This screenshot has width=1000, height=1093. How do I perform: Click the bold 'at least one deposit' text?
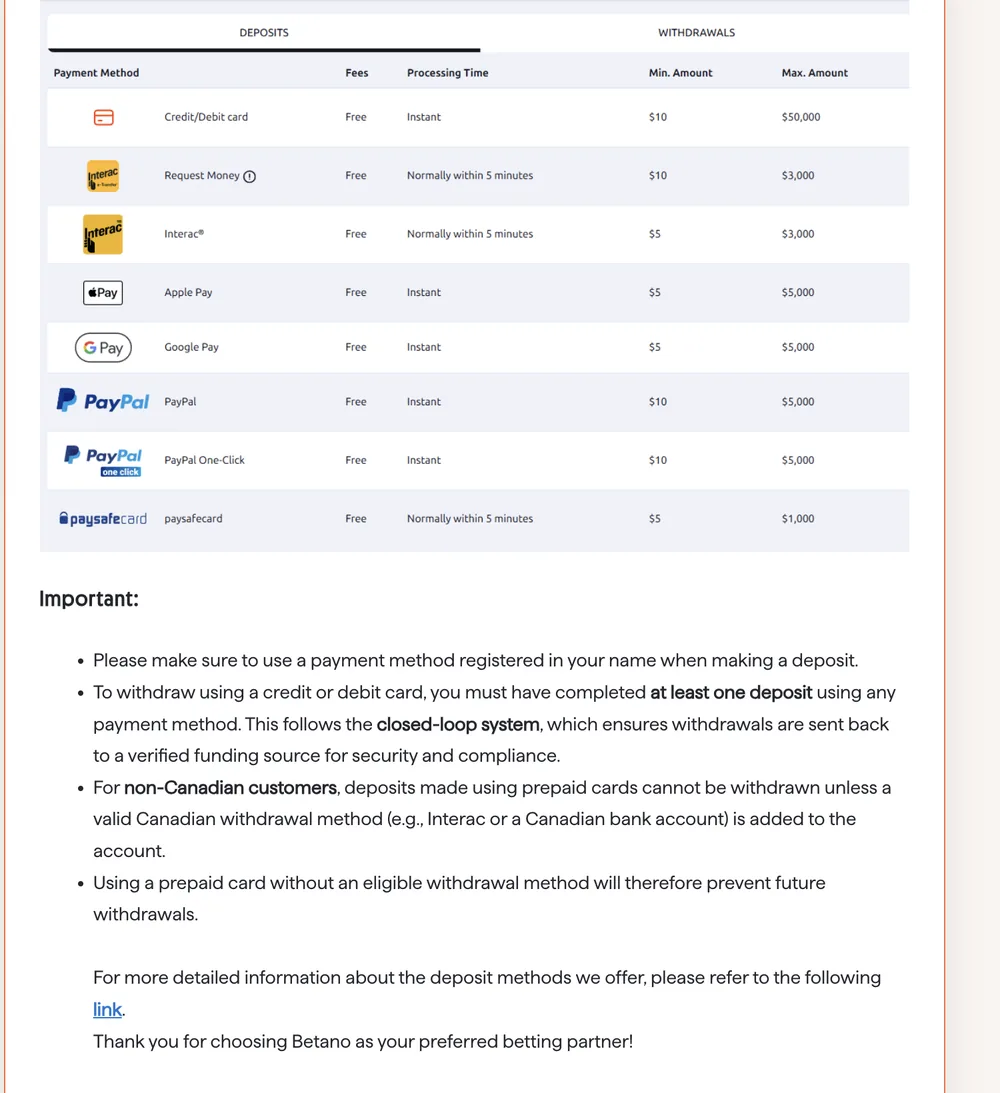[x=731, y=692]
